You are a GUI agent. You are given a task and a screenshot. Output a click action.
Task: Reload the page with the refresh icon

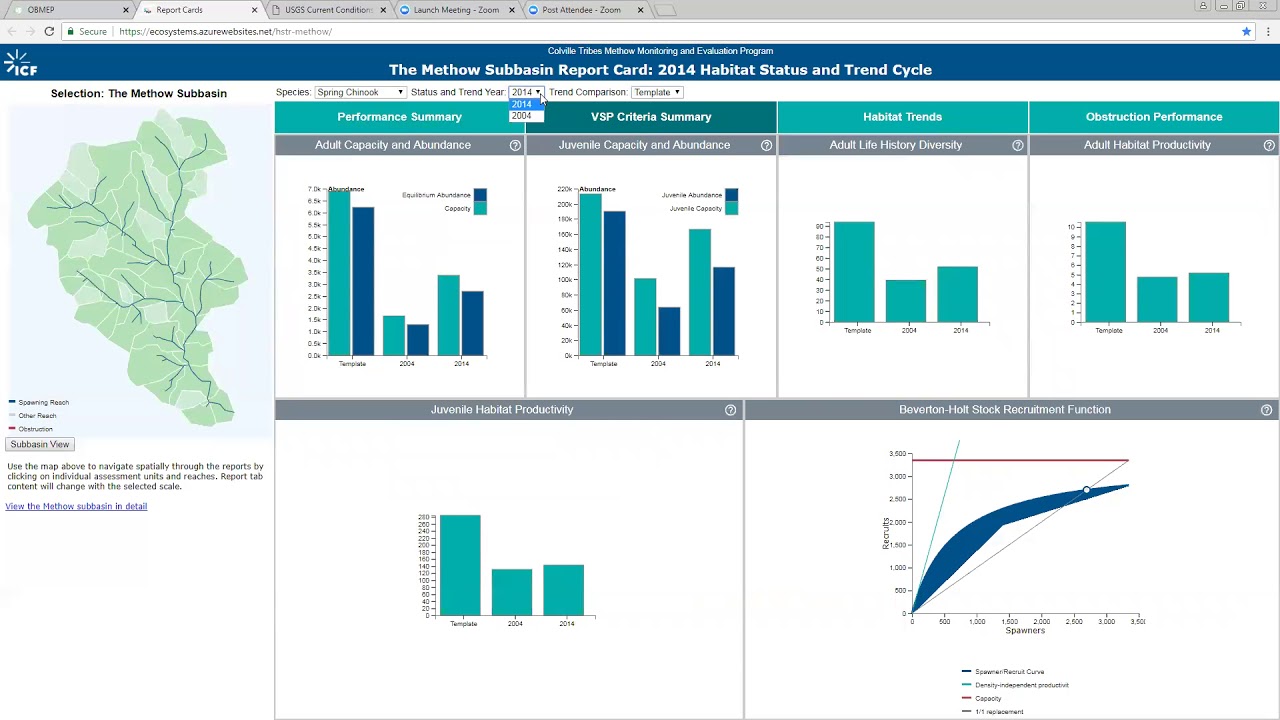pyautogui.click(x=49, y=31)
